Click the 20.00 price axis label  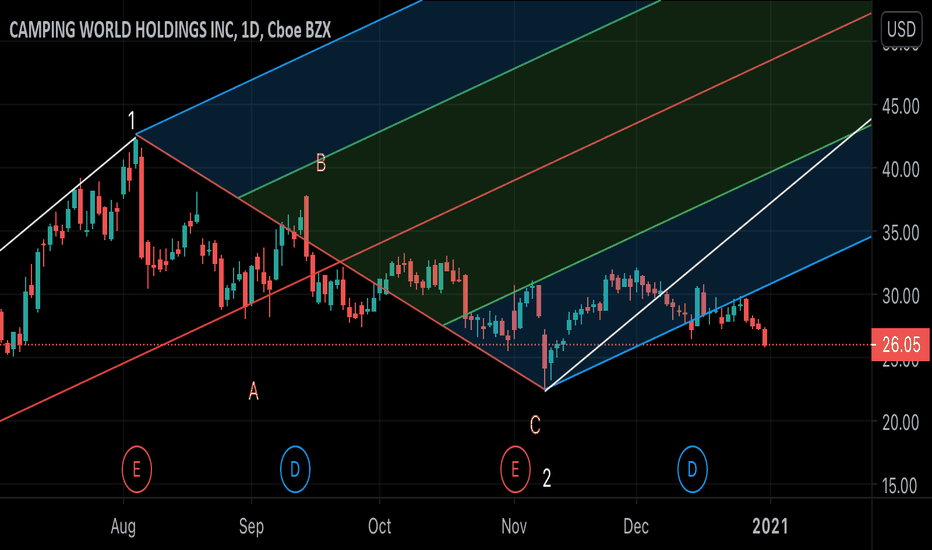pyautogui.click(x=900, y=422)
